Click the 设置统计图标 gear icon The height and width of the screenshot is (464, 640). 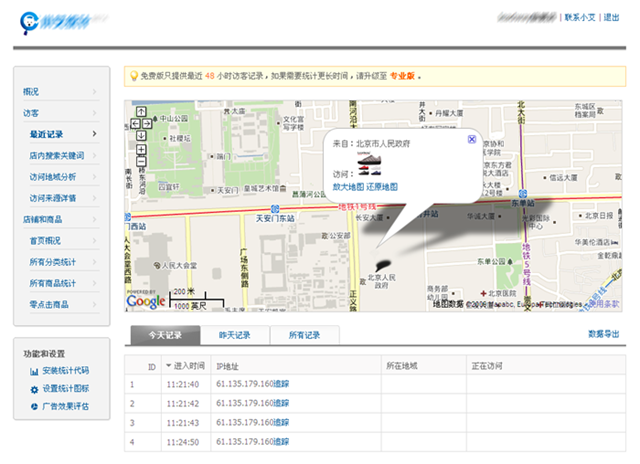[34, 388]
